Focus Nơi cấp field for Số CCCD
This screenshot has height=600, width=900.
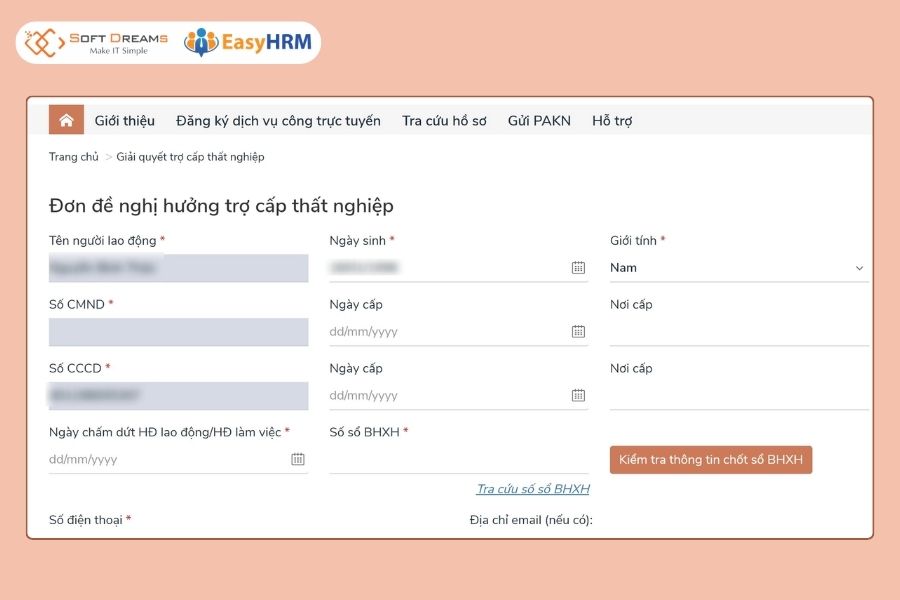(739, 396)
